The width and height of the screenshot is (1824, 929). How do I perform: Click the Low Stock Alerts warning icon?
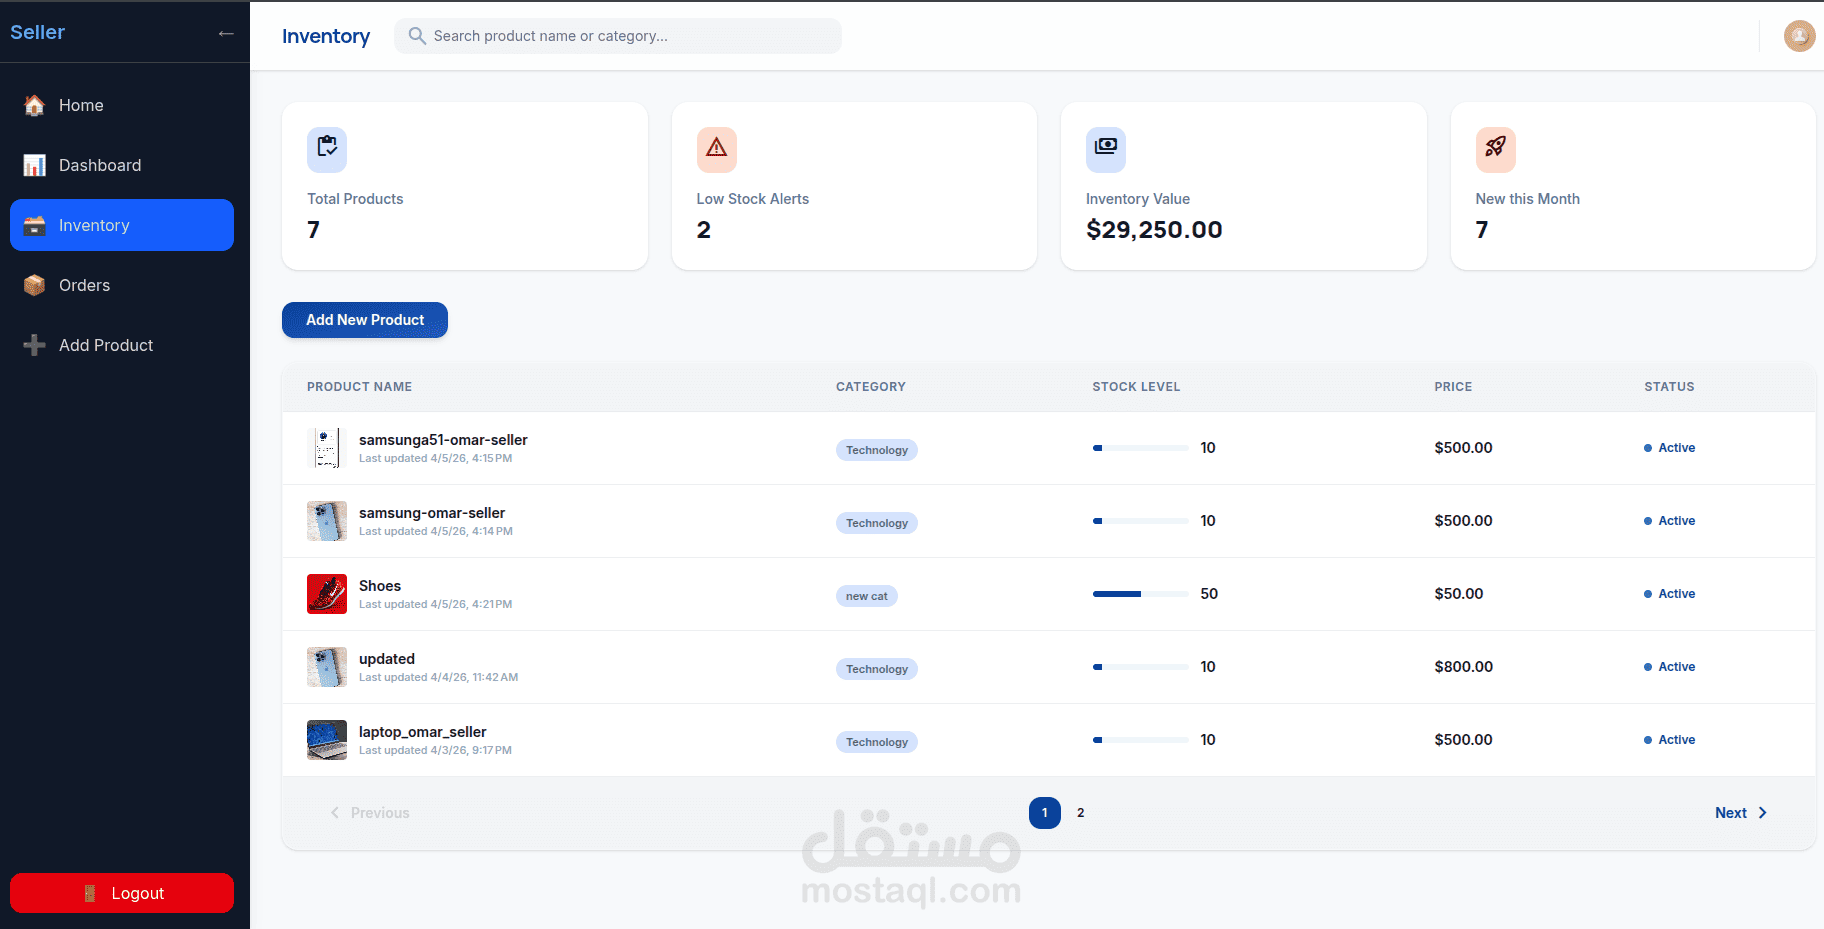pyautogui.click(x=716, y=149)
